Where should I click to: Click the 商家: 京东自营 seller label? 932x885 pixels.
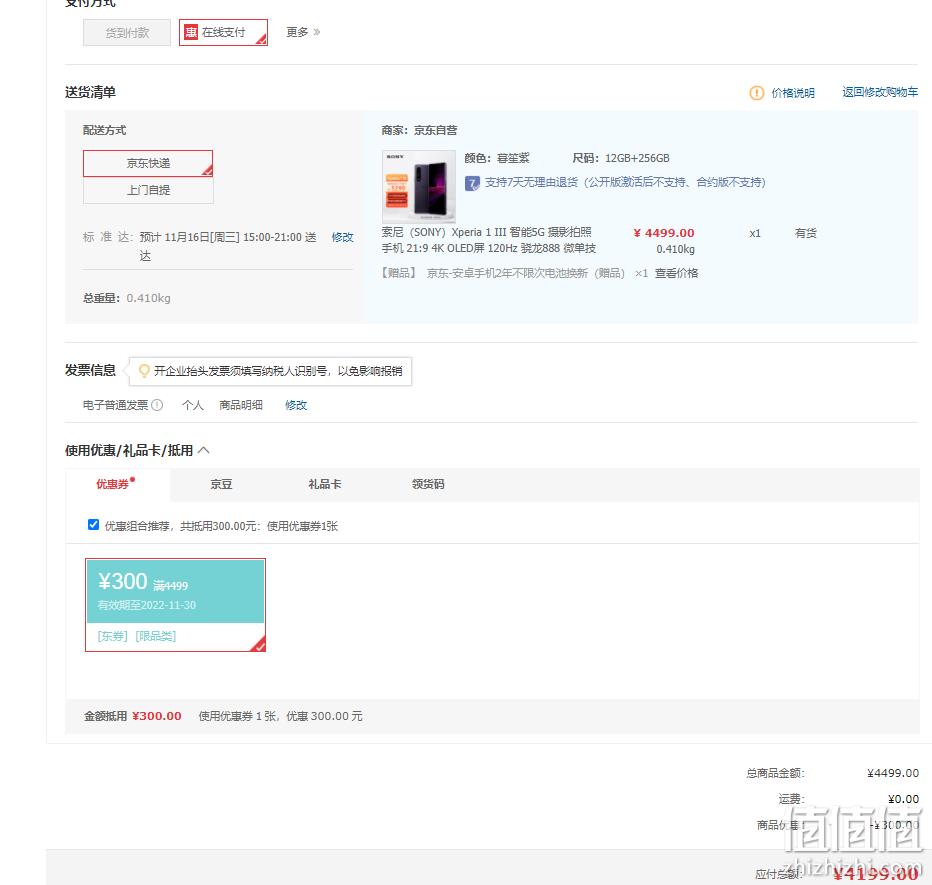pos(419,130)
